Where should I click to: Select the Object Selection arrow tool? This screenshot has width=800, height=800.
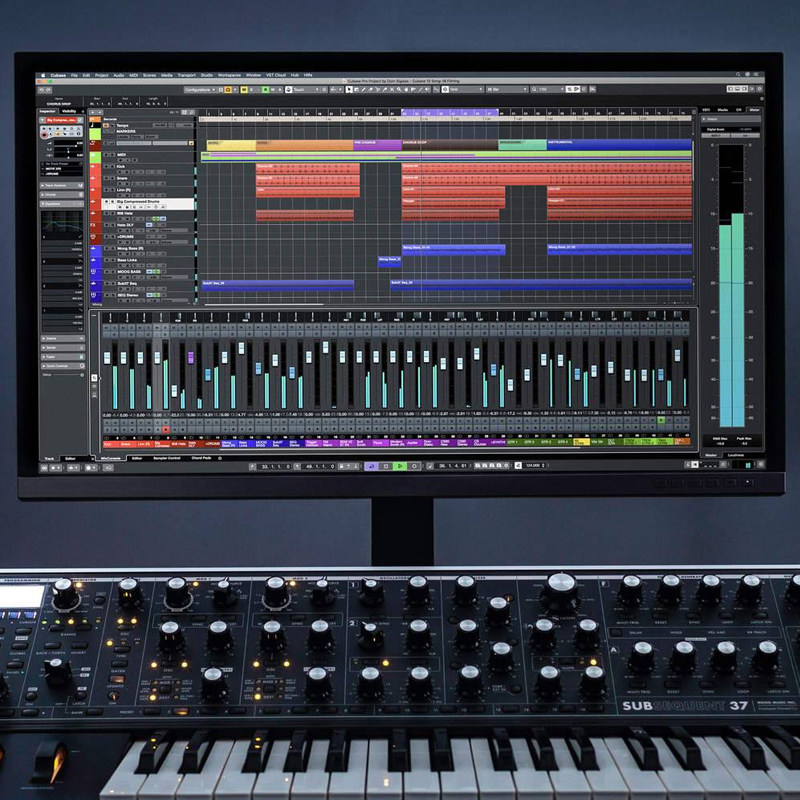pos(349,89)
